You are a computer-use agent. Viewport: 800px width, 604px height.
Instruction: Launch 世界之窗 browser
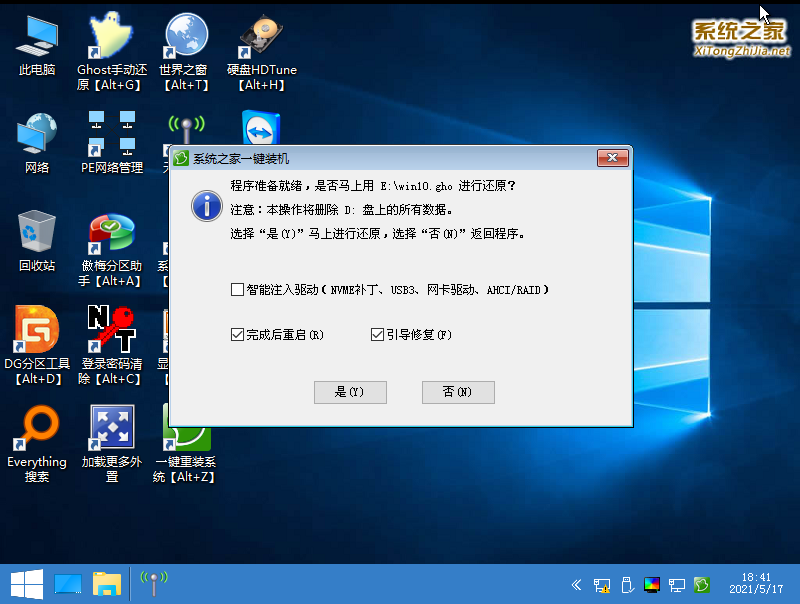186,45
